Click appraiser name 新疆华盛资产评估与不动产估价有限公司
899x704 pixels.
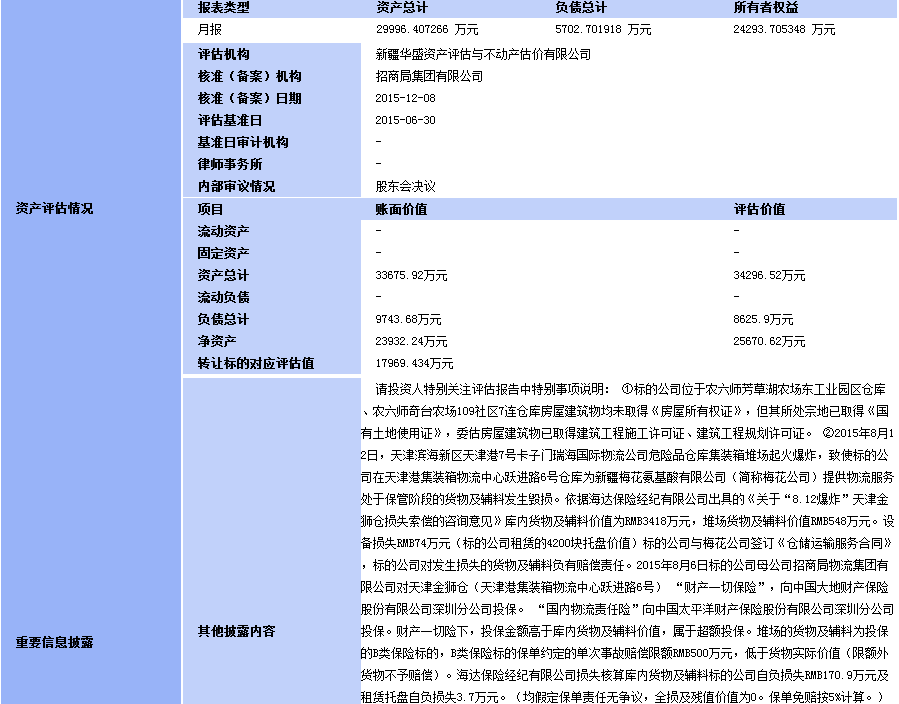pos(482,54)
